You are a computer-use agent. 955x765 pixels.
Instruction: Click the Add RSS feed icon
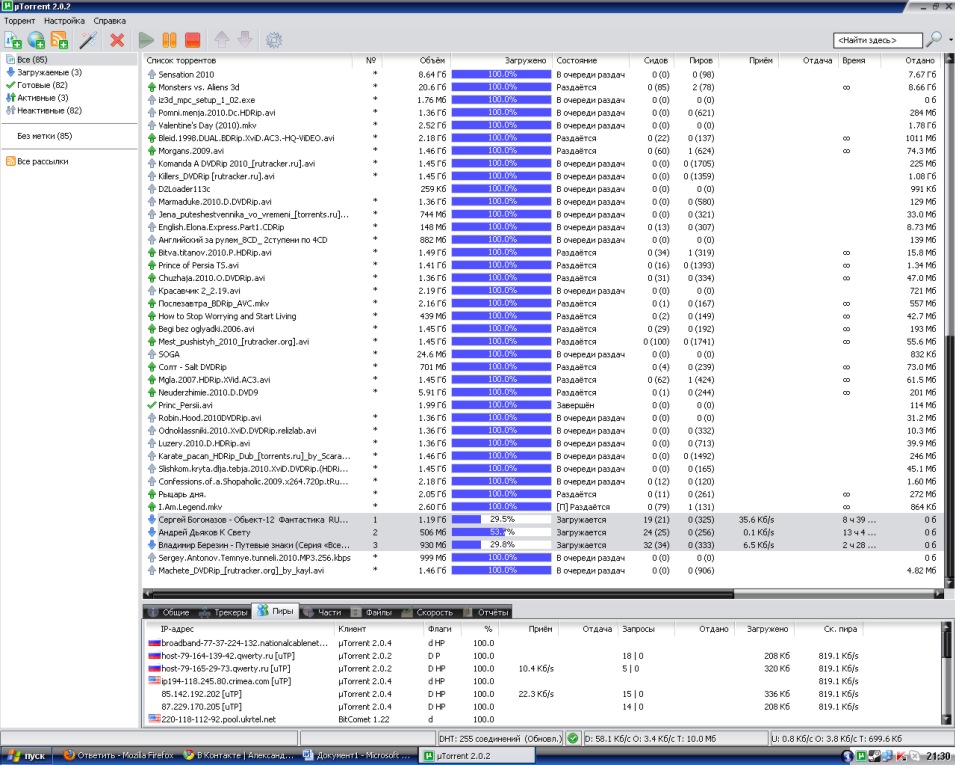pyautogui.click(x=60, y=40)
